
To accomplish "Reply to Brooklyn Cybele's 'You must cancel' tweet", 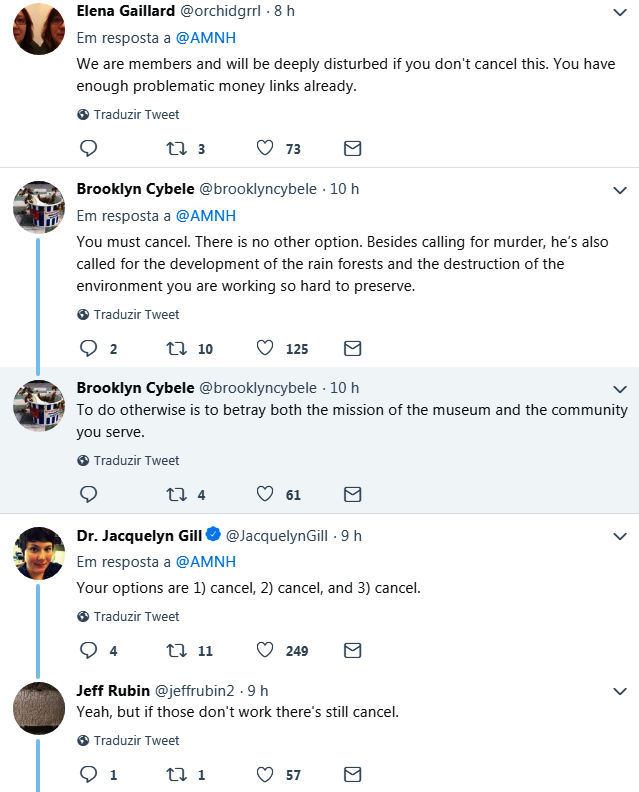I will 88,349.
